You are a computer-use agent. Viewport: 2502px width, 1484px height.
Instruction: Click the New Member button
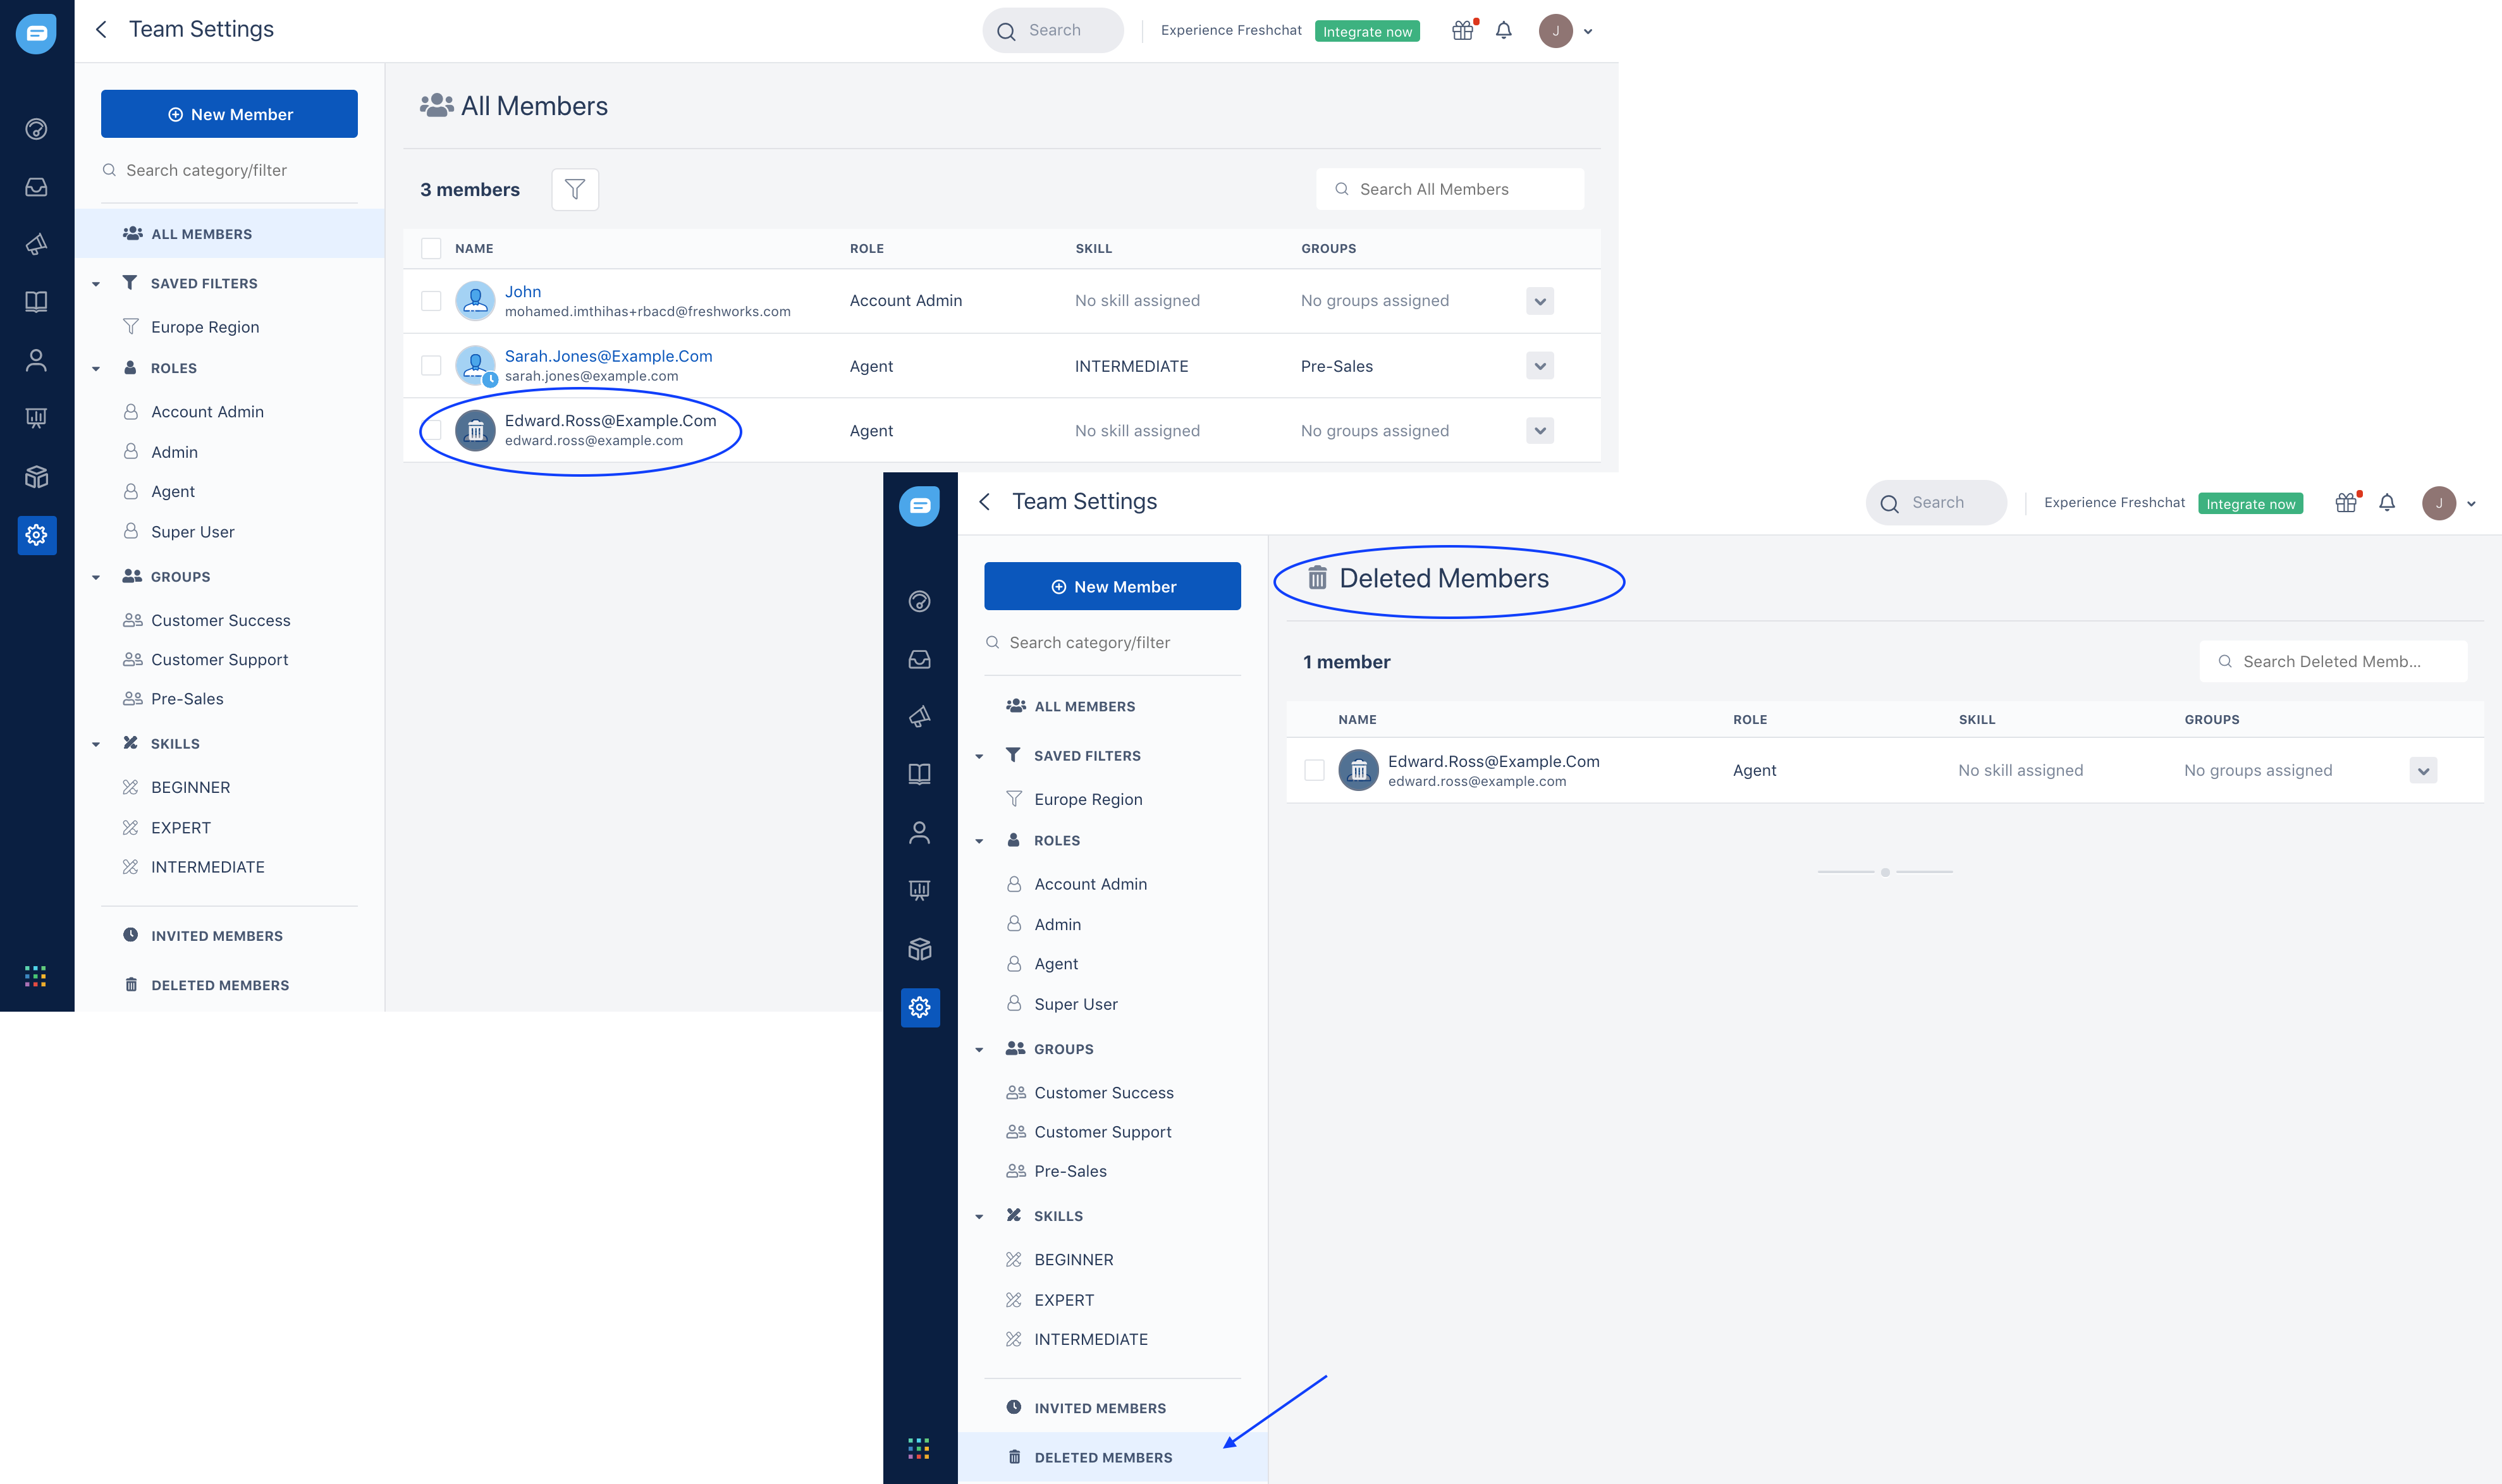[x=229, y=113]
